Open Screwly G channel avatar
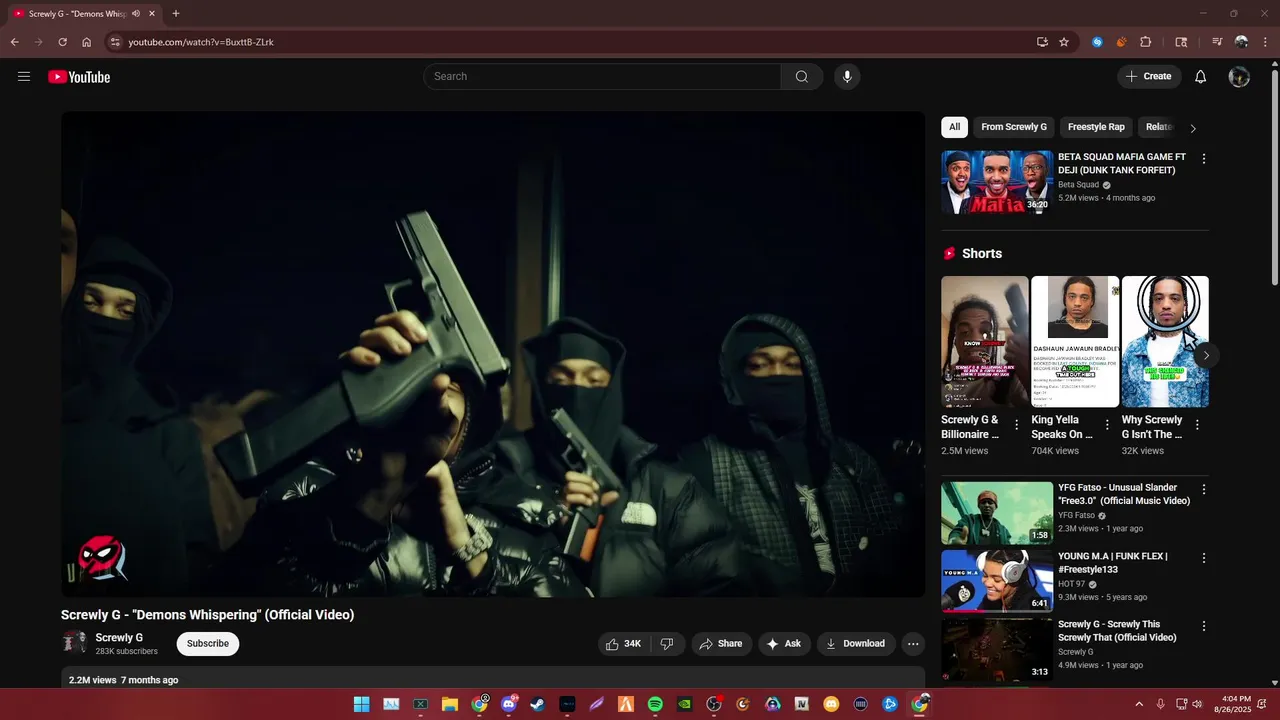Viewport: 1280px width, 720px height. tap(74, 642)
